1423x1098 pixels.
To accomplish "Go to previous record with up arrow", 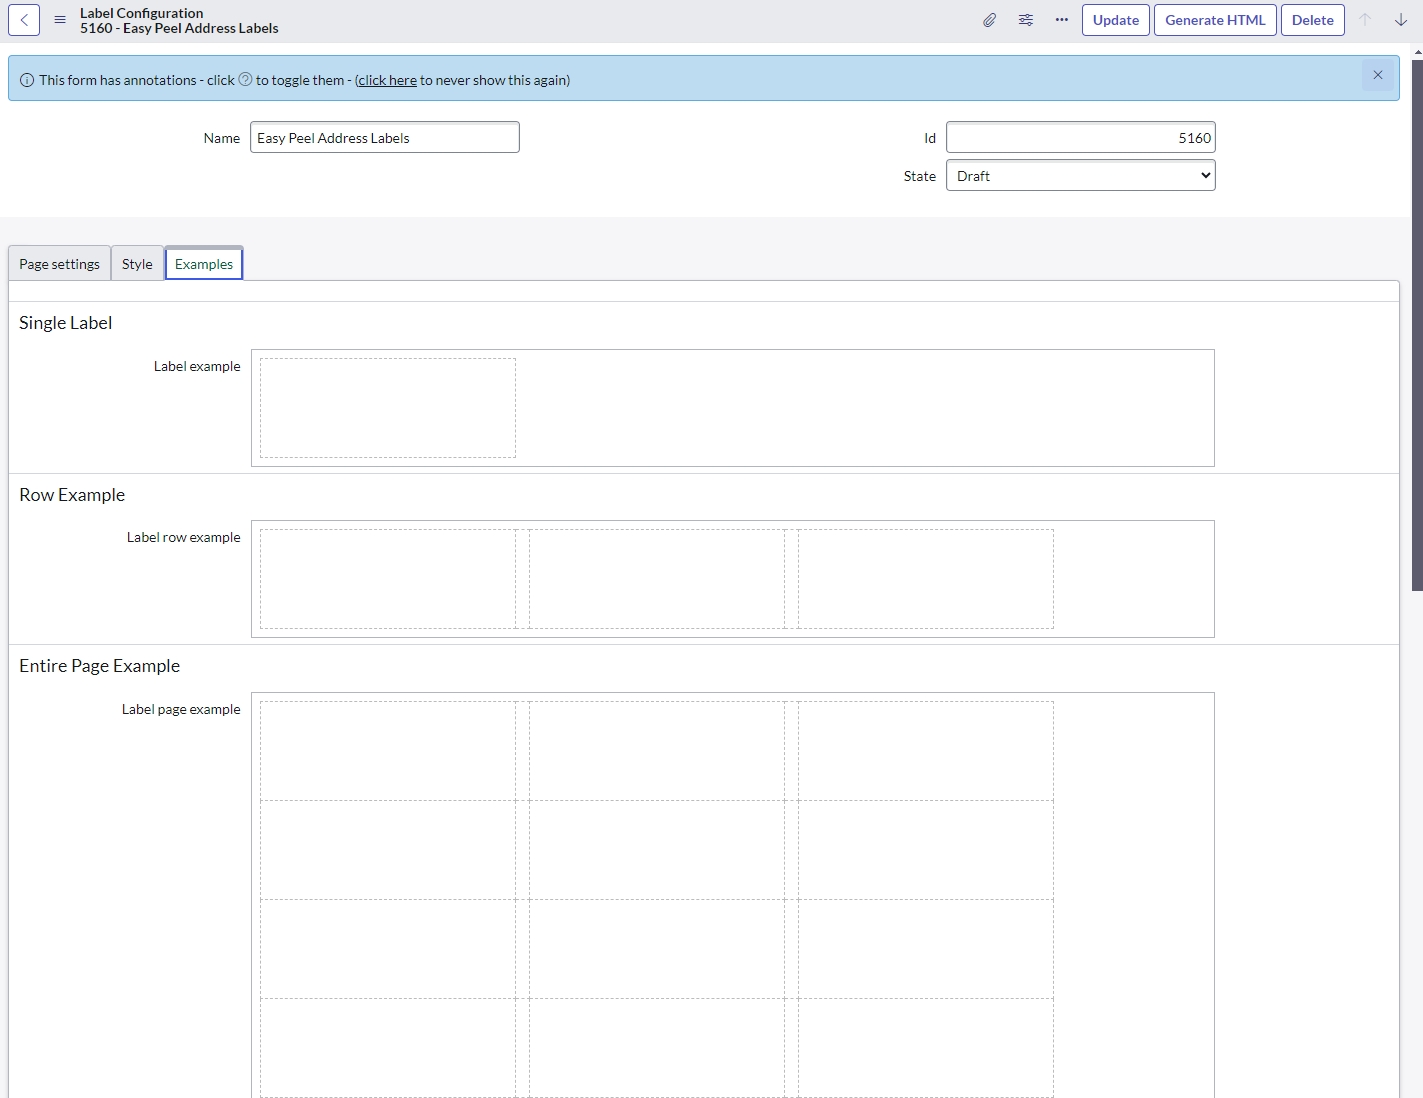I will click(1365, 20).
